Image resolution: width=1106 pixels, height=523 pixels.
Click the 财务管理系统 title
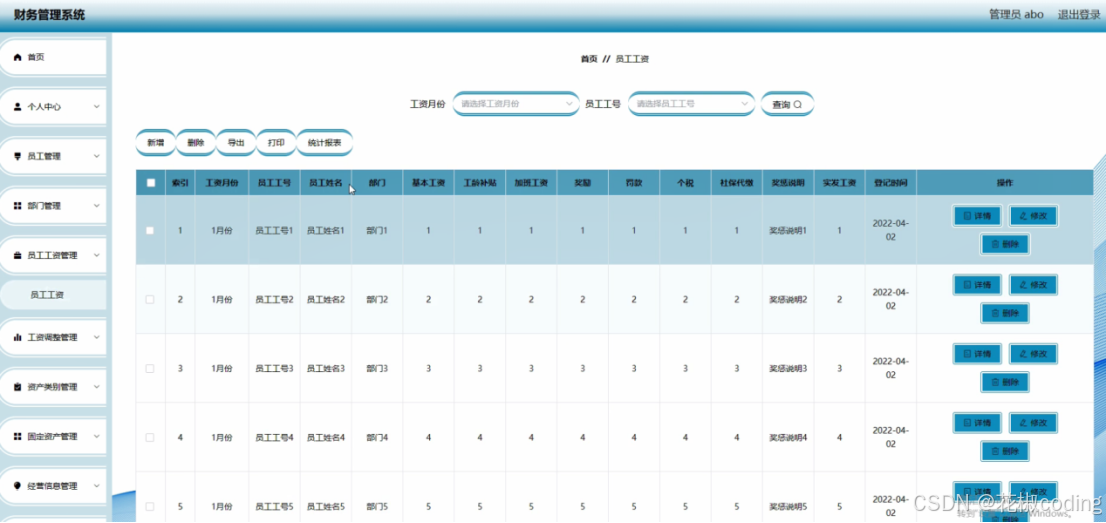(x=49, y=14)
